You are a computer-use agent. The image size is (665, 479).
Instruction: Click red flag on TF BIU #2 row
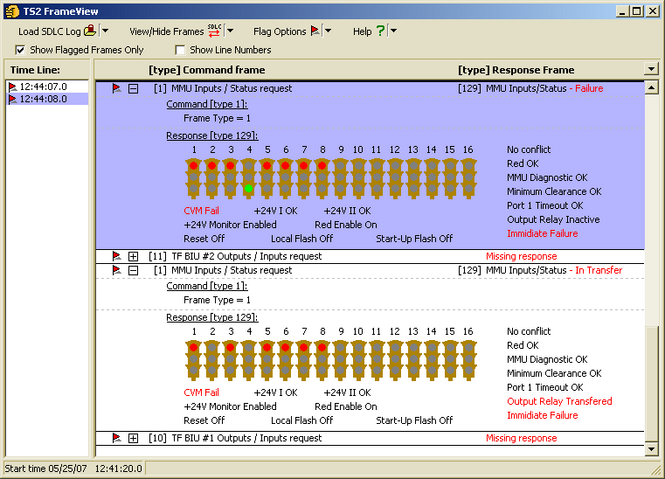[x=116, y=257]
